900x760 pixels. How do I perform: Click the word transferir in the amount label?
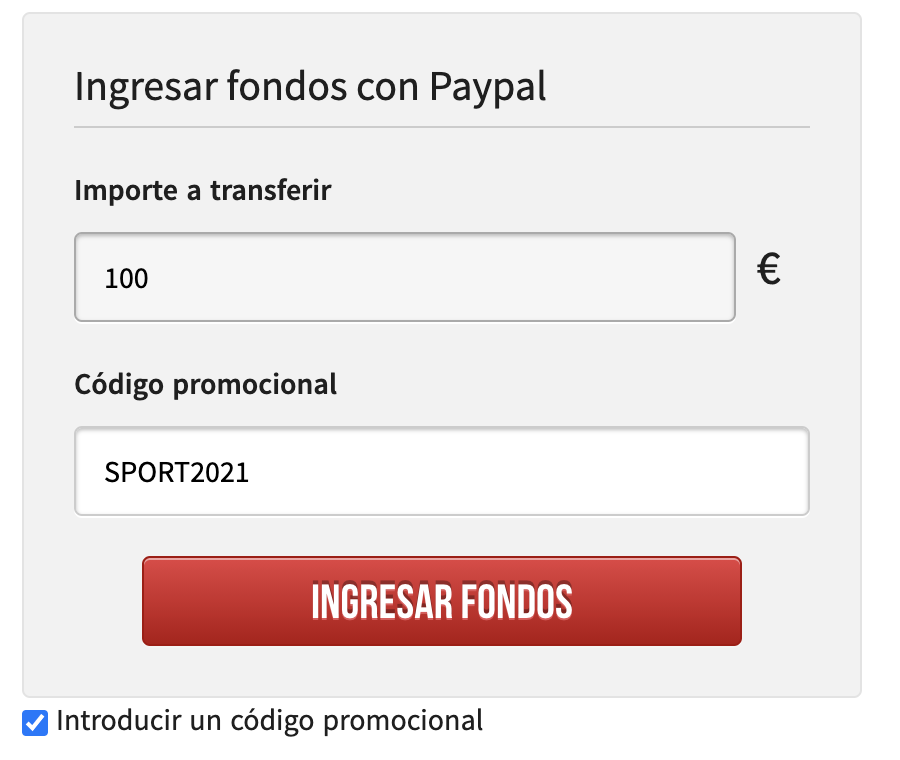270,190
